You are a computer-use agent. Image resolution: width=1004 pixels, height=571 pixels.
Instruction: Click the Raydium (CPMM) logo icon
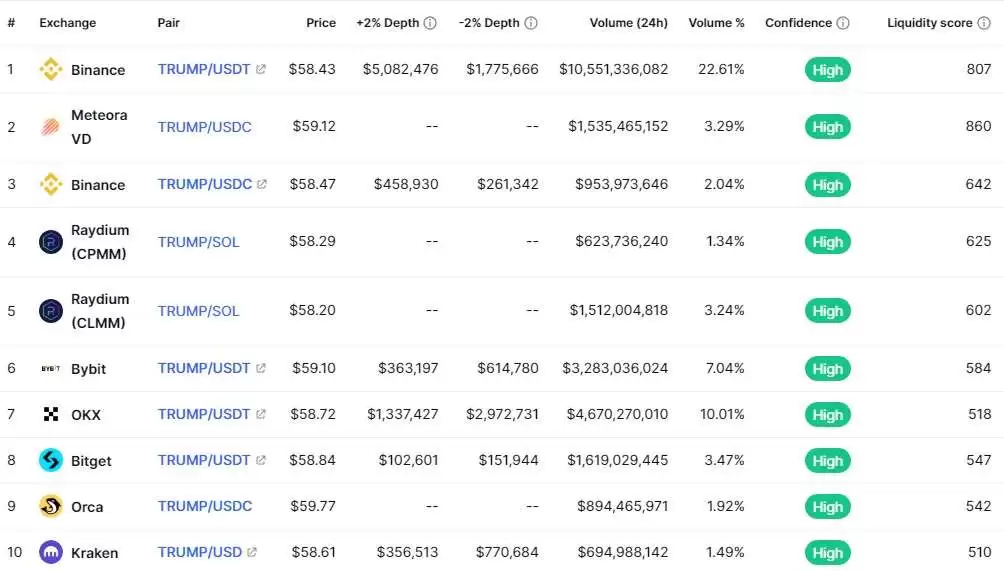(50, 242)
